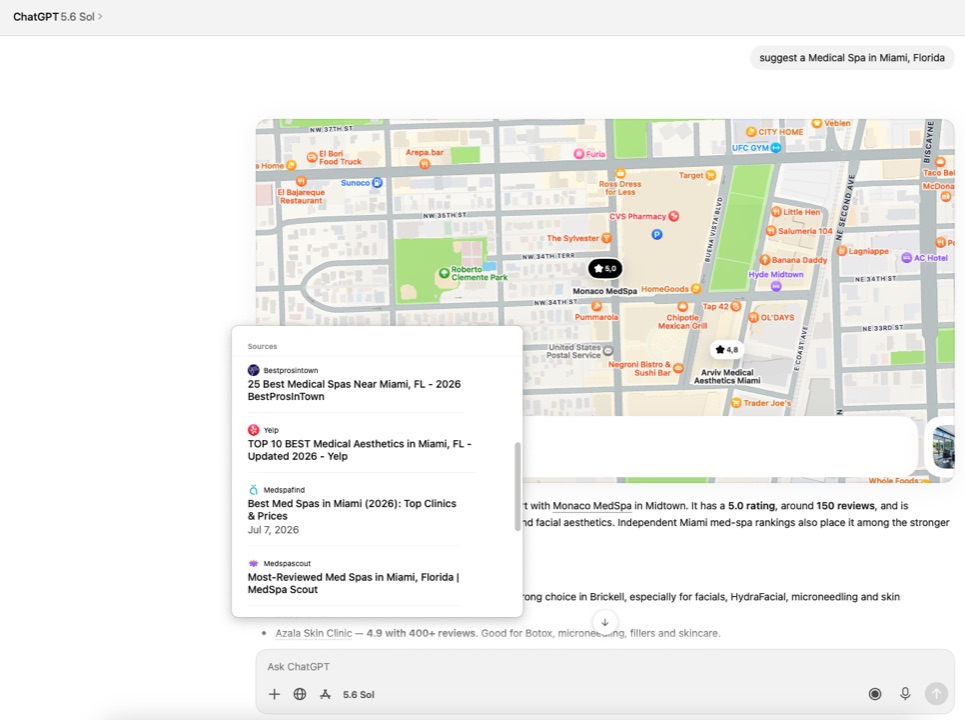Click the Sunoco gas station marker

377,183
